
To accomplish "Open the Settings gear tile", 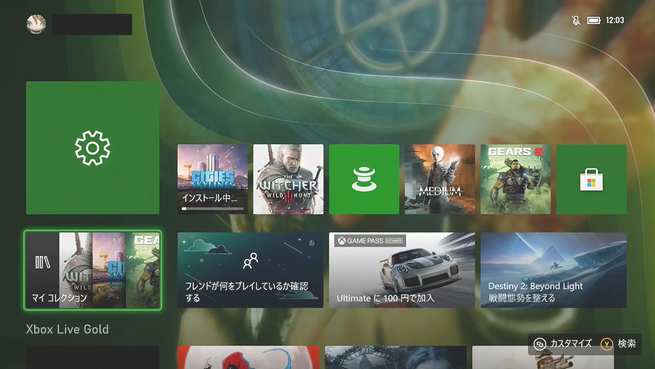I will 92,148.
